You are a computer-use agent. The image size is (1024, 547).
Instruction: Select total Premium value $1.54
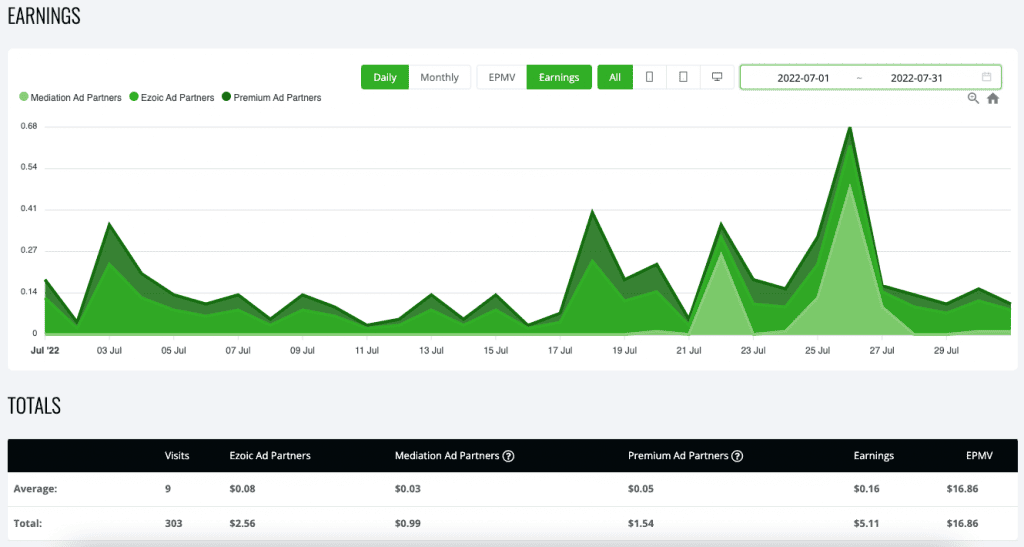tap(641, 524)
